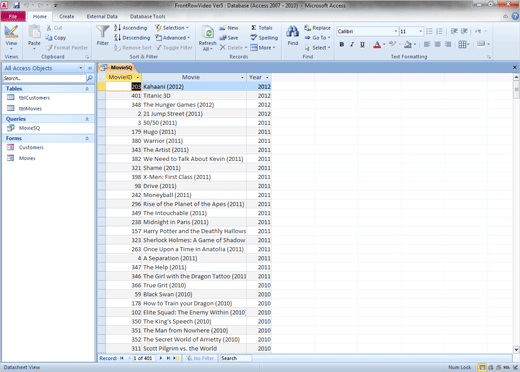Apply the background fill color
The width and height of the screenshot is (520, 372).
(x=408, y=44)
